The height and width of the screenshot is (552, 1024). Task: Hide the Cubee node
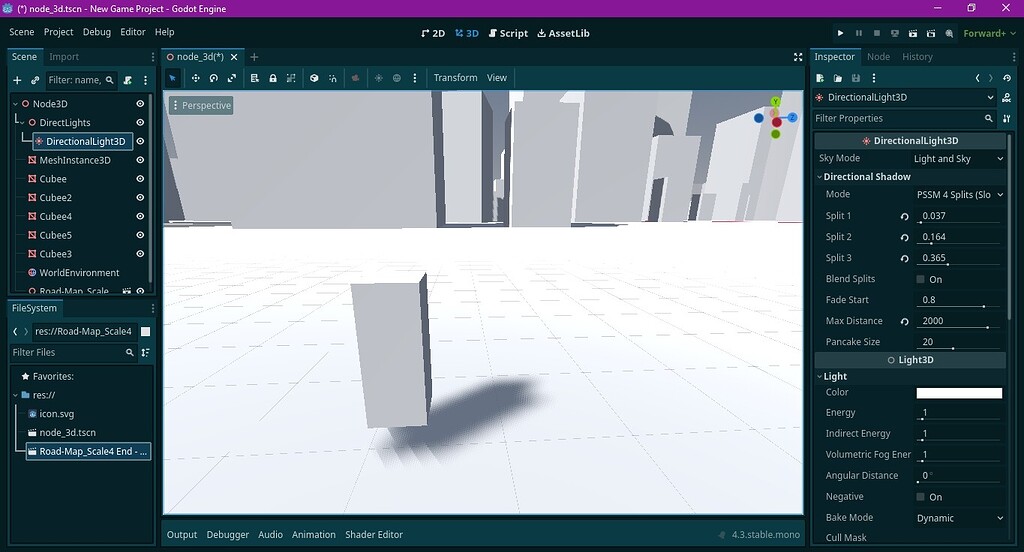coord(140,178)
